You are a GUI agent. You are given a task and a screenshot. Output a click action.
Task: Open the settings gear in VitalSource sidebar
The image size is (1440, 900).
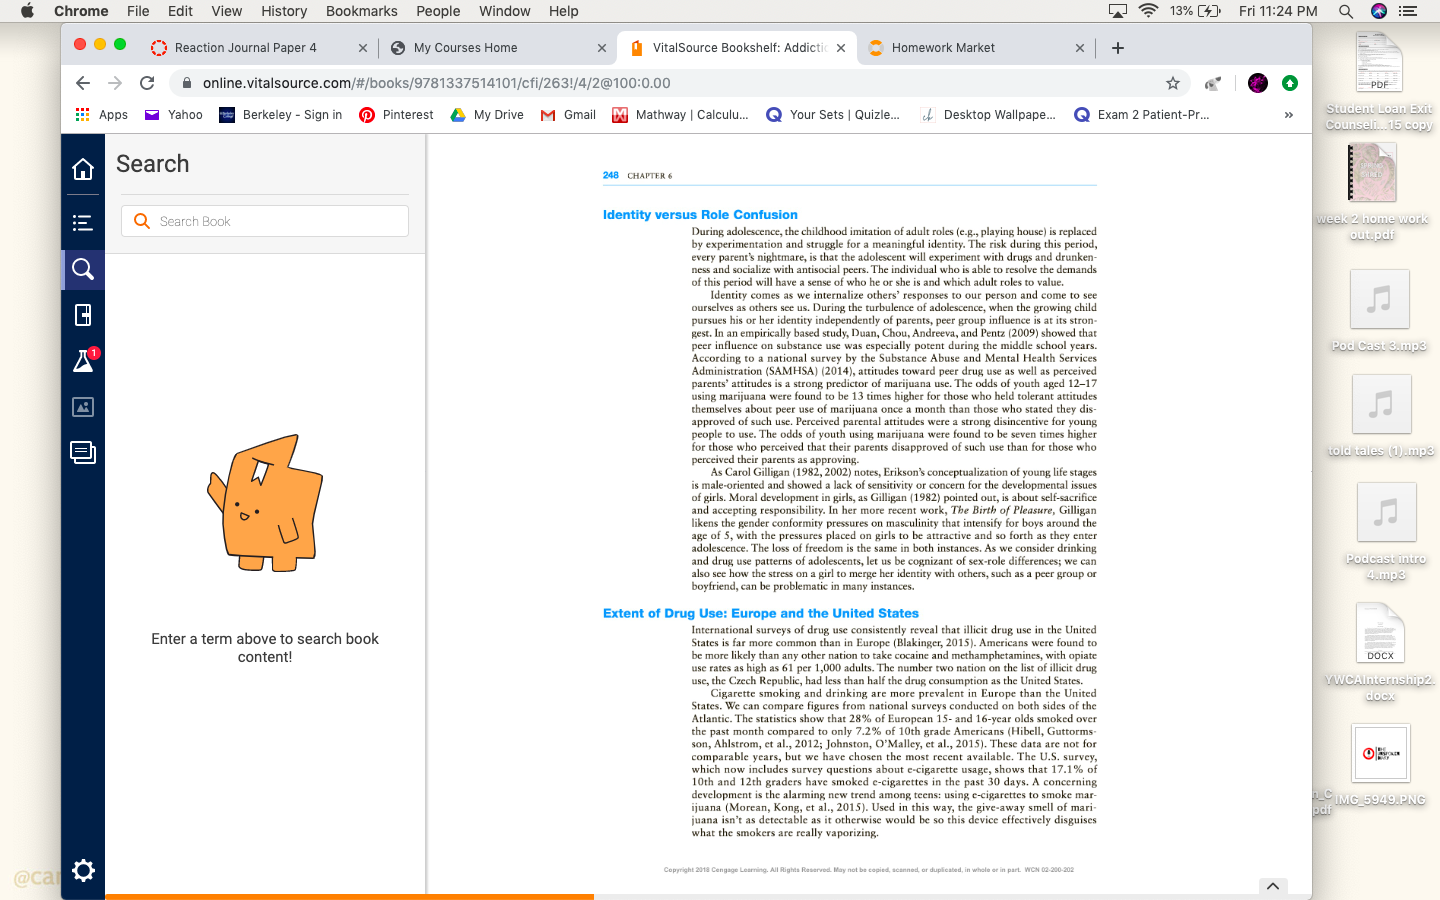click(83, 870)
